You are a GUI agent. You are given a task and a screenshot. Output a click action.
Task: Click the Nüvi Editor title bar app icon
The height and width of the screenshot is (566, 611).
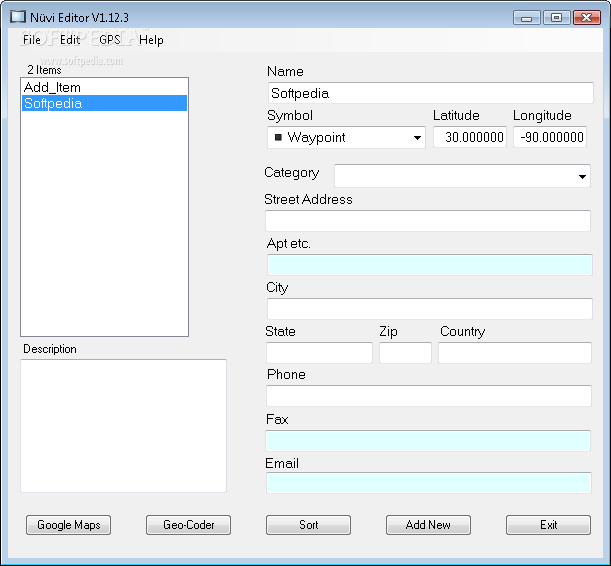(18, 17)
